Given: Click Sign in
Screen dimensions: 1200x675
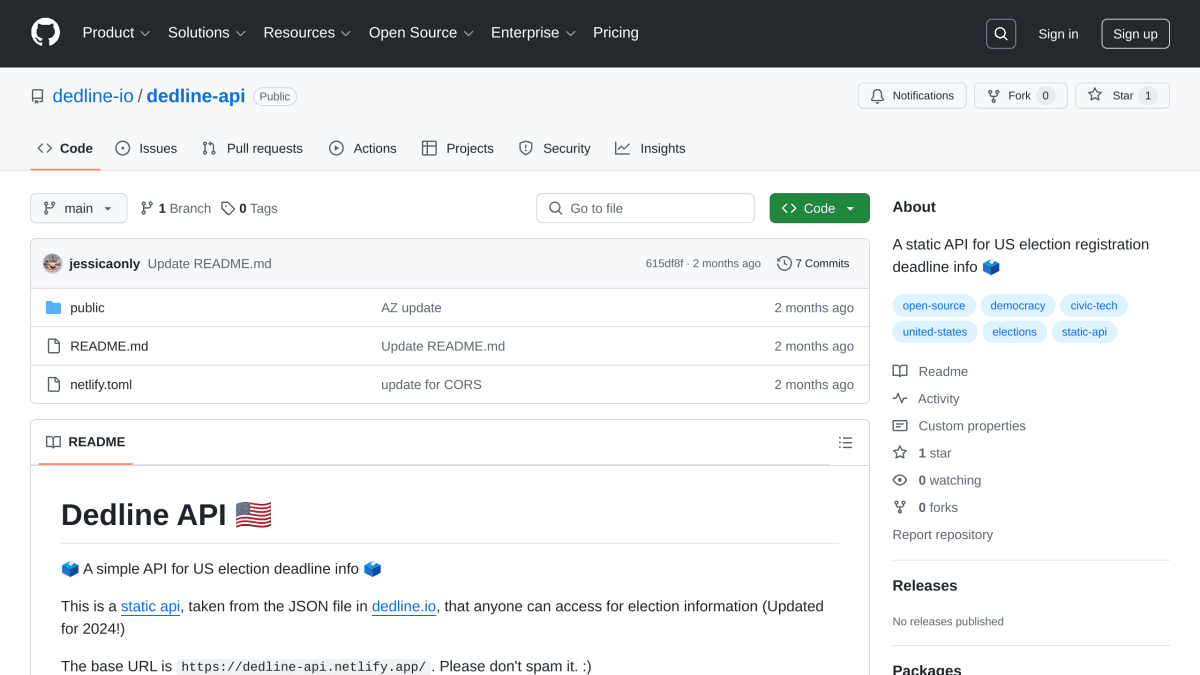Looking at the screenshot, I should click(1058, 34).
